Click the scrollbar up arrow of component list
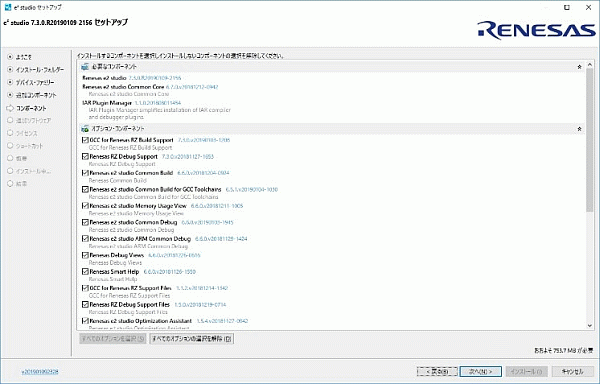This screenshot has width=600, height=384. [590, 65]
